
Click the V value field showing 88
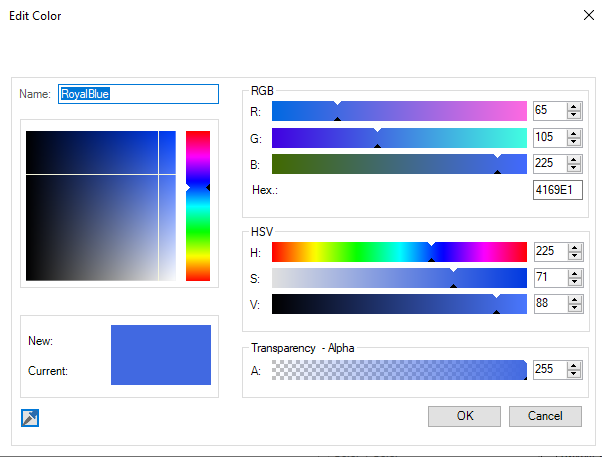tap(551, 304)
